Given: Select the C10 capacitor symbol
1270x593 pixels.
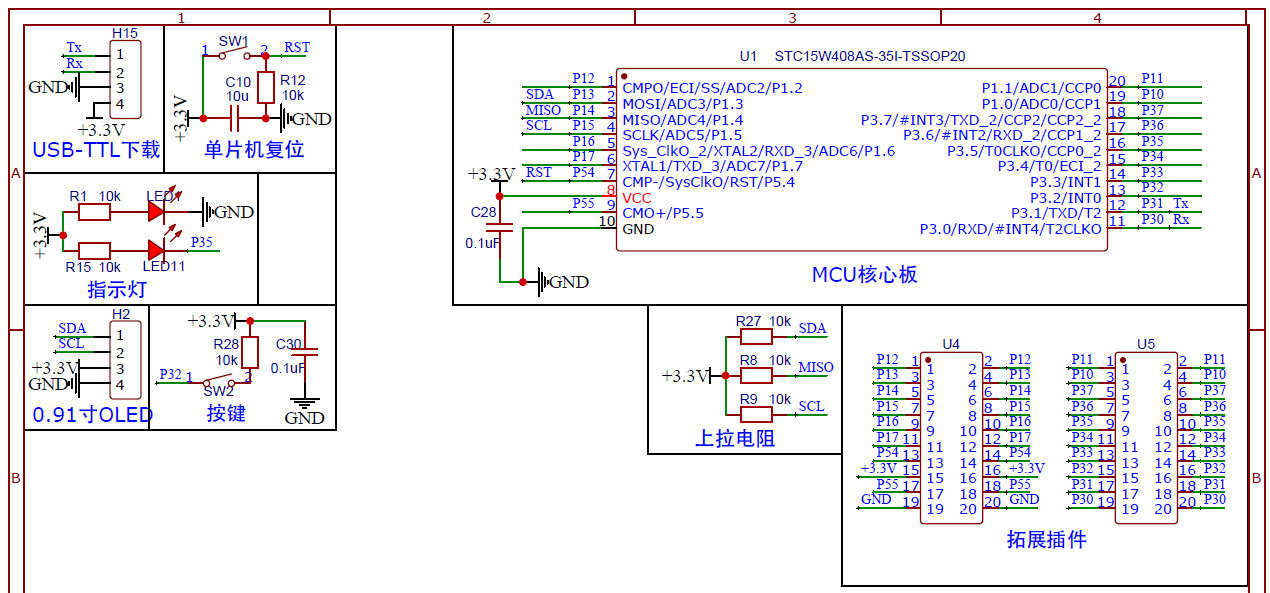Looking at the screenshot, I should [x=236, y=119].
